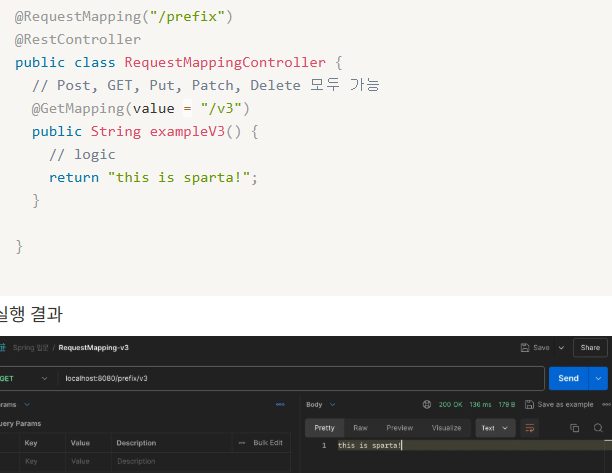Click the three-dot icon beside Bulk Edit
The height and width of the screenshot is (473, 612).
point(242,443)
